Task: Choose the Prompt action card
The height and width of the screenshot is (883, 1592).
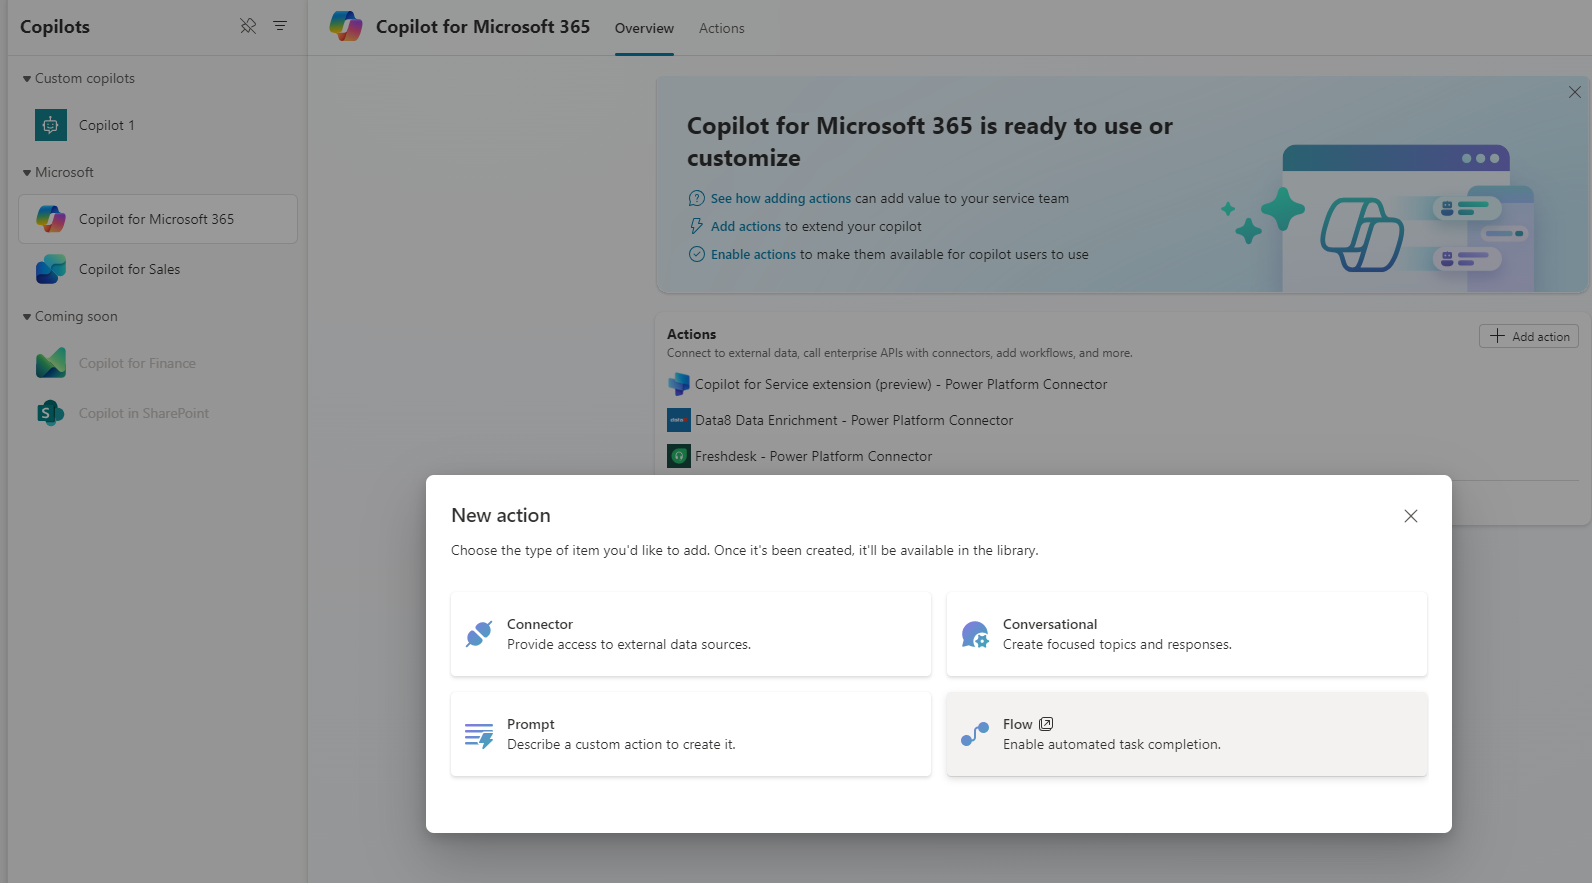Action: tap(691, 734)
